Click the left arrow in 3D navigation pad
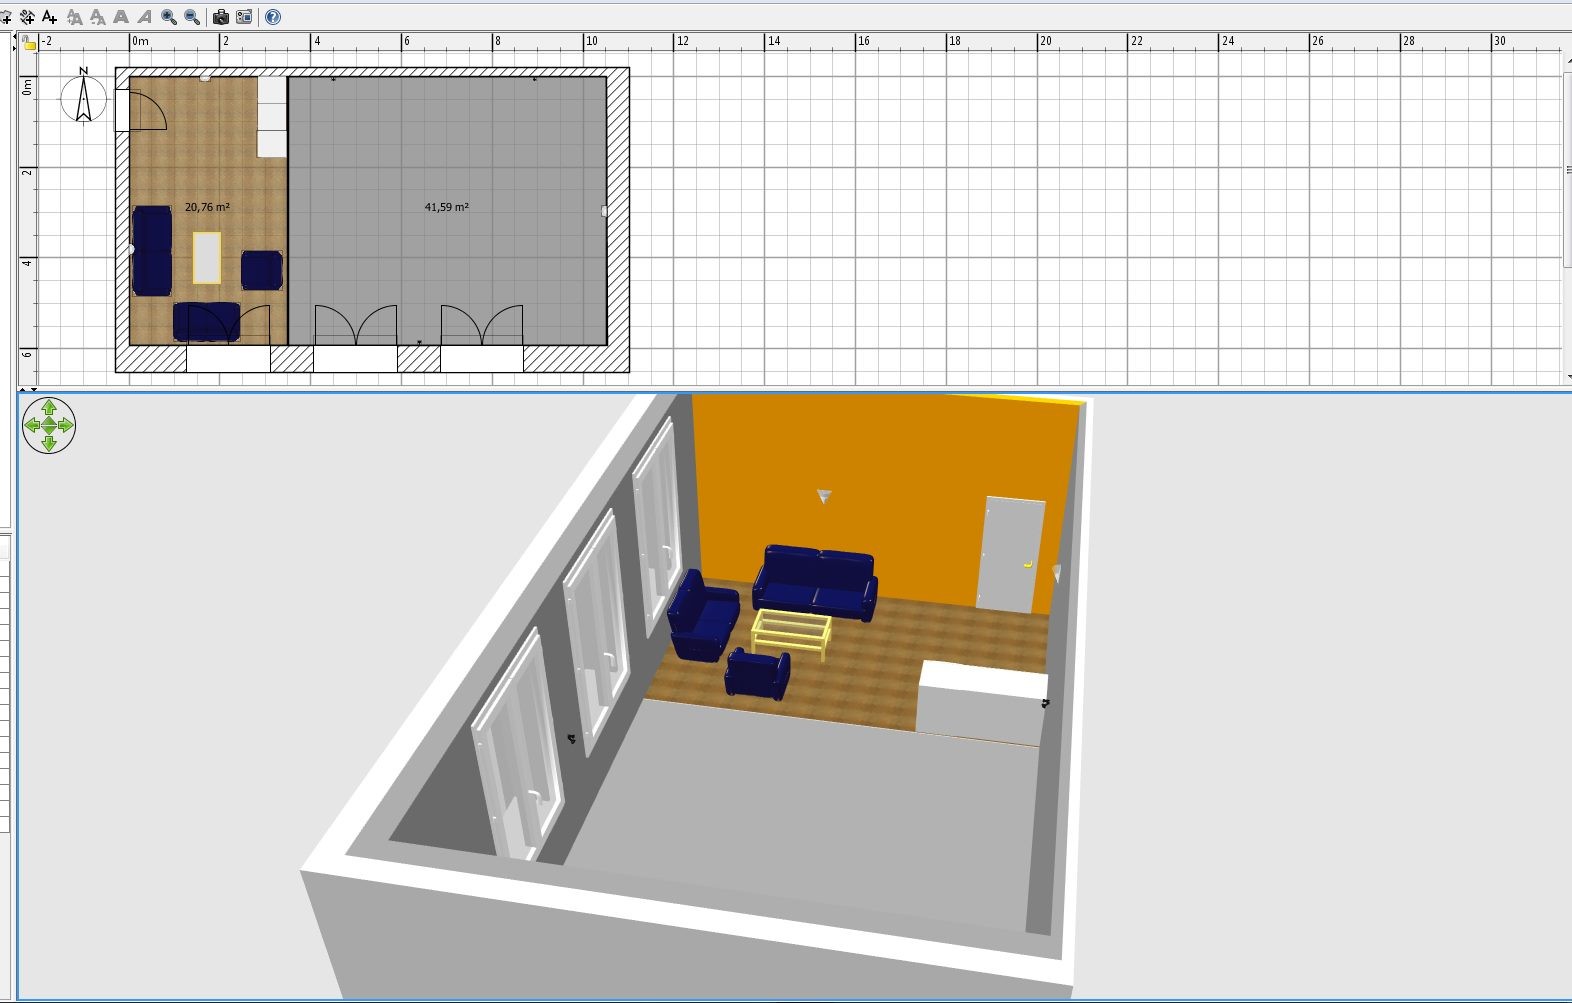Viewport: 1572px width, 1003px height. [32, 425]
